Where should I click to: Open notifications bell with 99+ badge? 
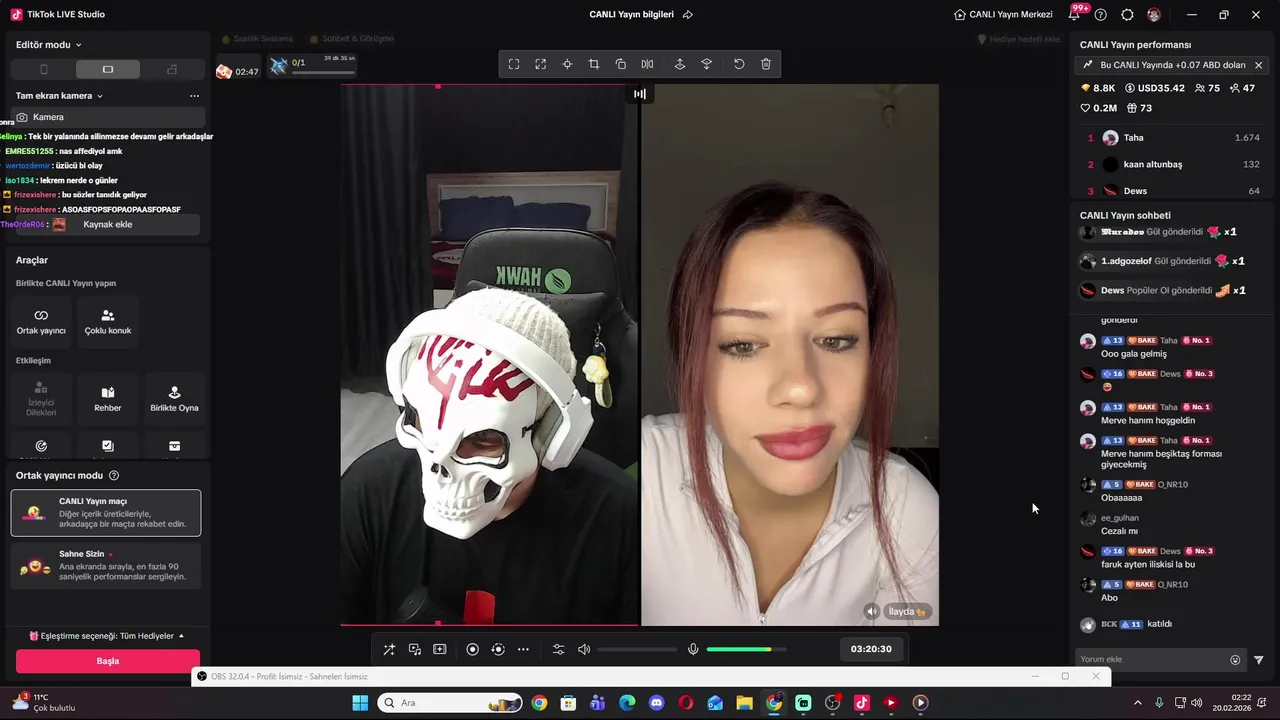[1075, 14]
